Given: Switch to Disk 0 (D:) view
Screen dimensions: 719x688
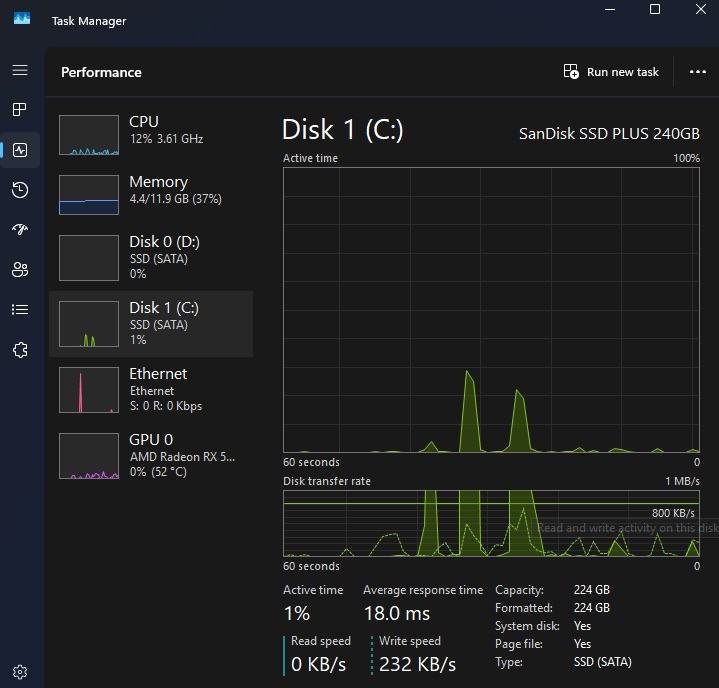Looking at the screenshot, I should click(151, 257).
